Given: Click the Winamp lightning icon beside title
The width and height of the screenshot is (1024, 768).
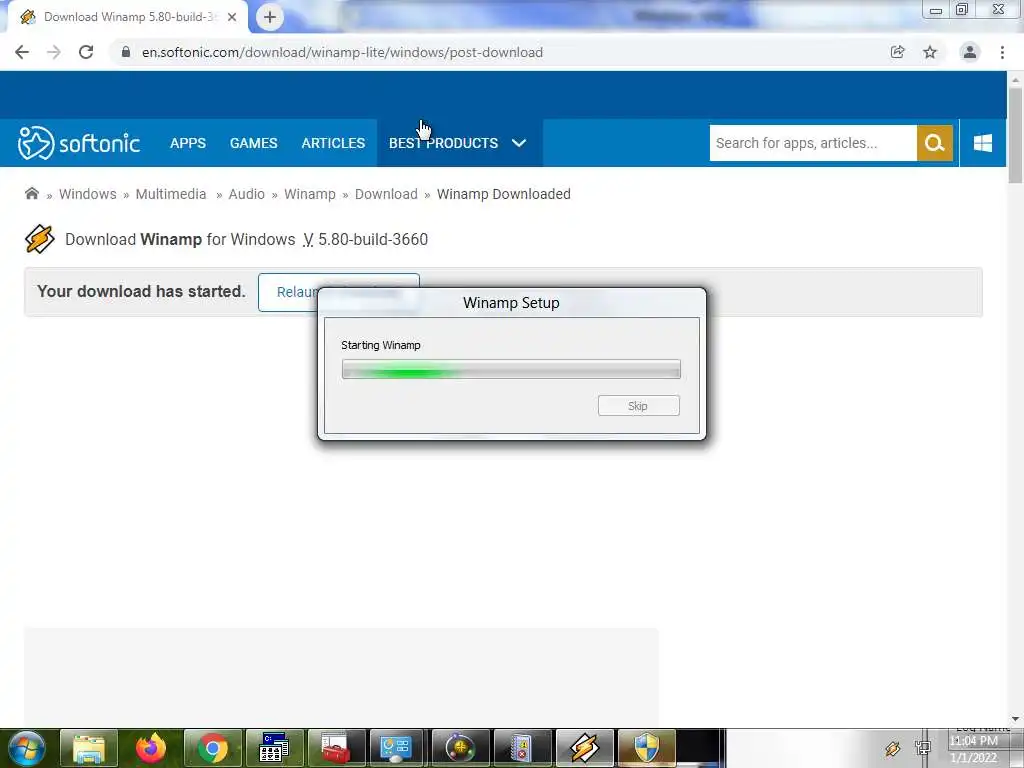Looking at the screenshot, I should [40, 239].
